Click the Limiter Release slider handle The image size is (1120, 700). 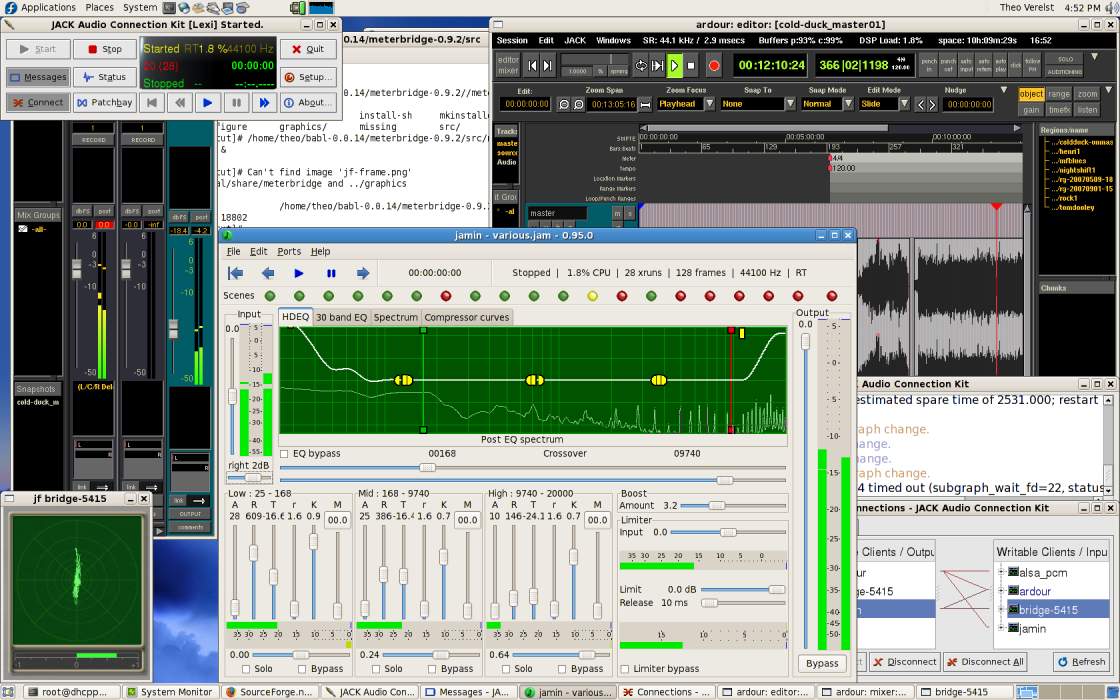pos(709,603)
